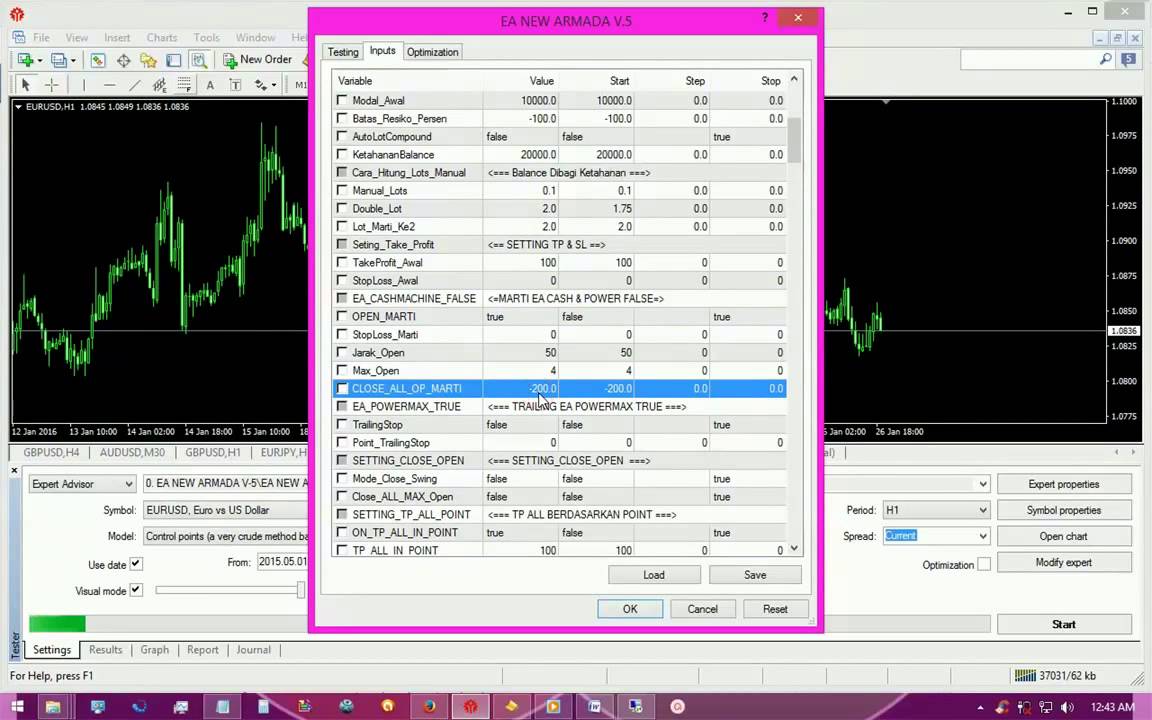Click the Save button
Viewport: 1152px width, 720px height.
pyautogui.click(x=755, y=575)
